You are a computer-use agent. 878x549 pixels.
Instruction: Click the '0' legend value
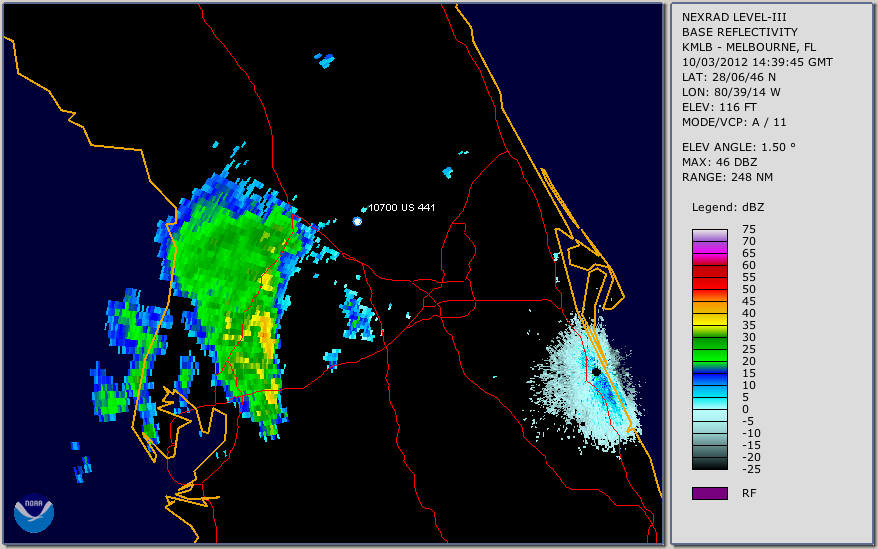(x=745, y=410)
